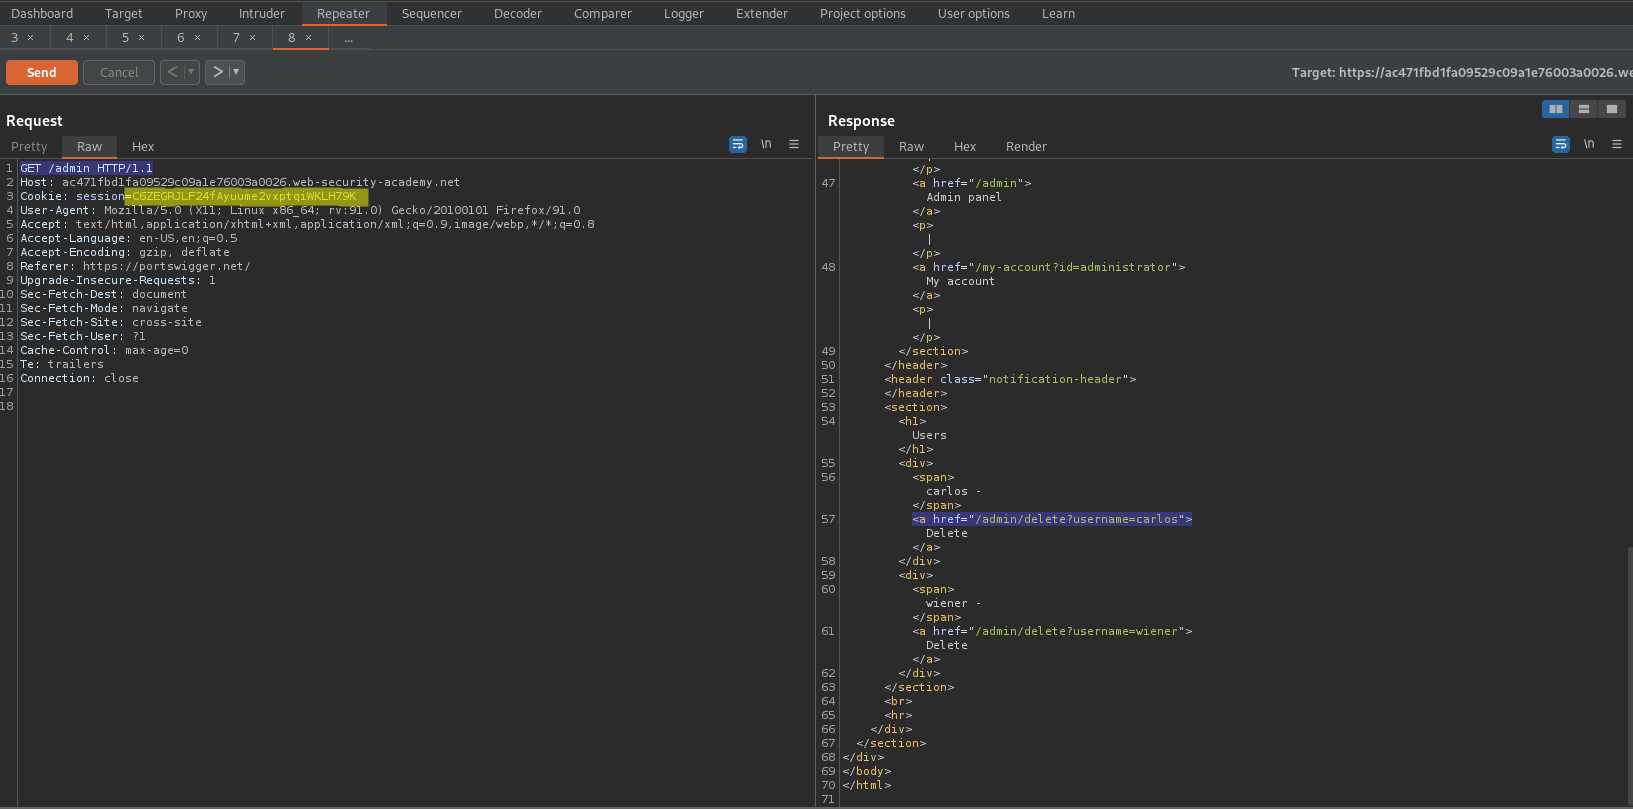Open Extender tab
Screen dimensions: 1633x809
click(762, 13)
